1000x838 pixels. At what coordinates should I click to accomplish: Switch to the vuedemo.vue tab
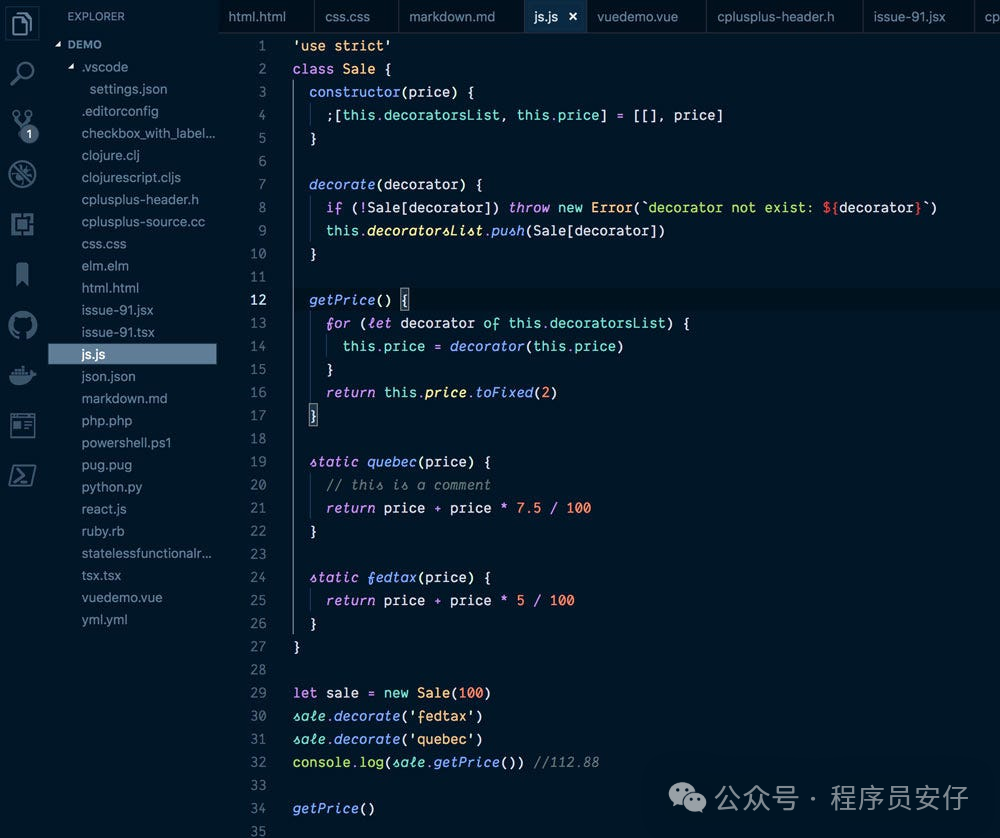pyautogui.click(x=637, y=17)
